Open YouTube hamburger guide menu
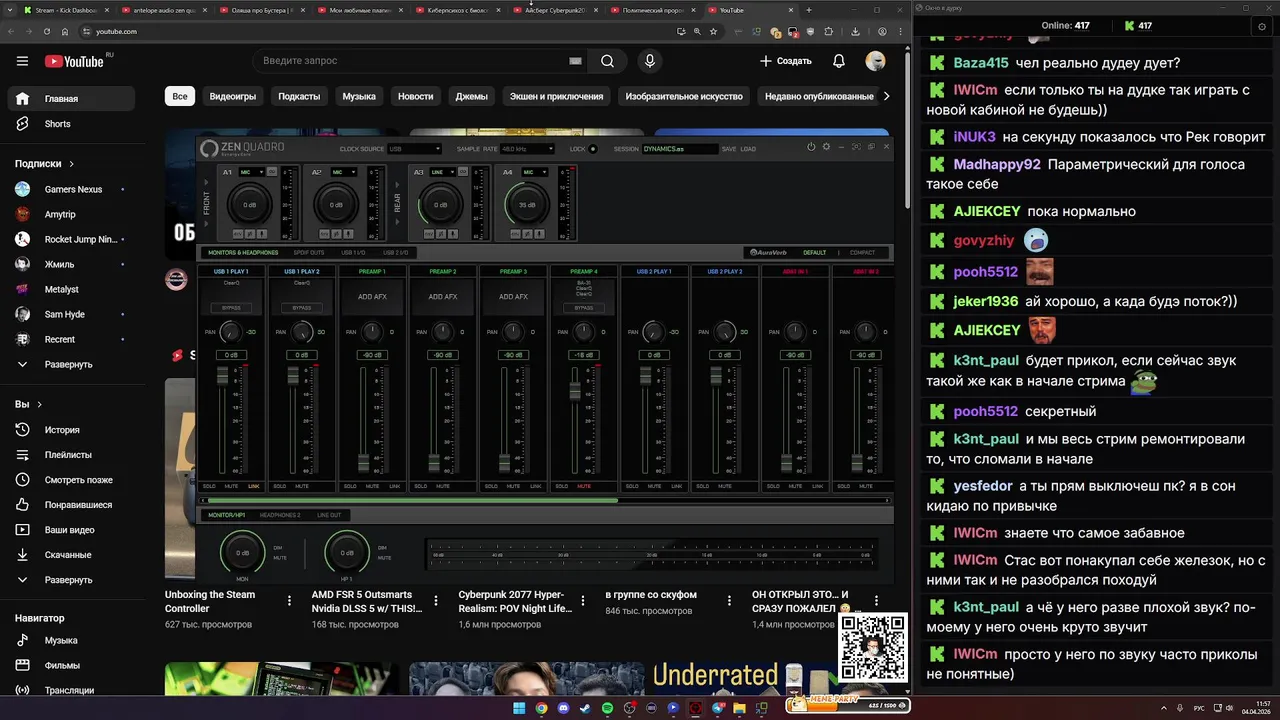Viewport: 1280px width, 720px height. [22, 61]
